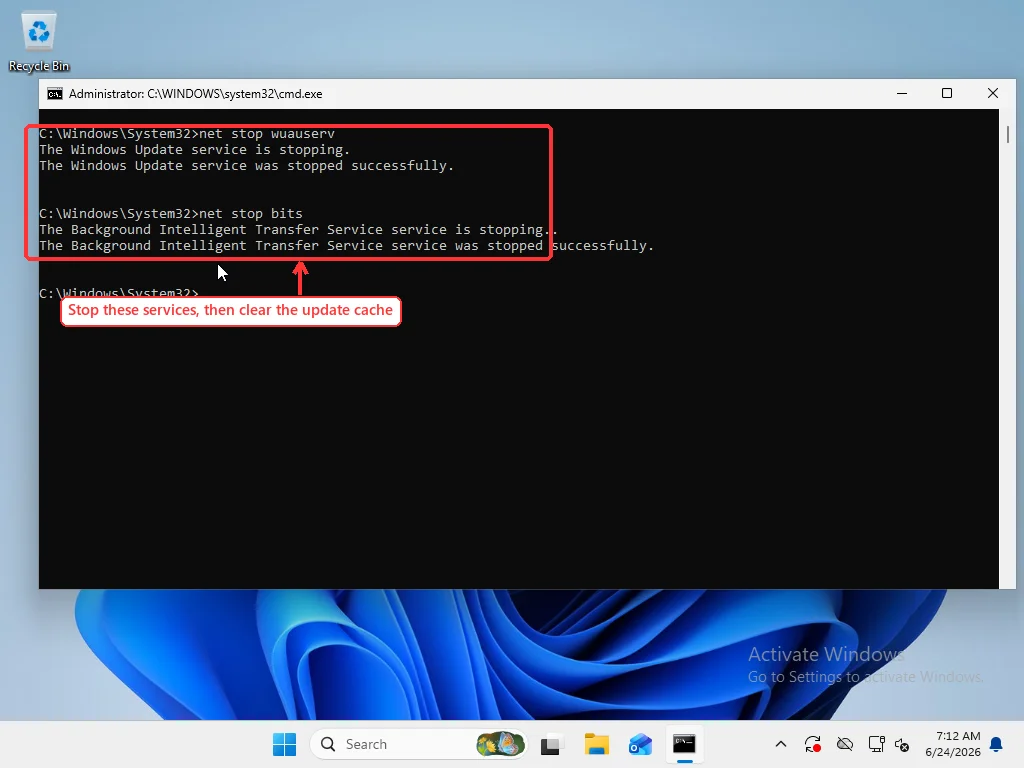Click the taskbar Search box
The width and height of the screenshot is (1024, 768).
coord(418,744)
